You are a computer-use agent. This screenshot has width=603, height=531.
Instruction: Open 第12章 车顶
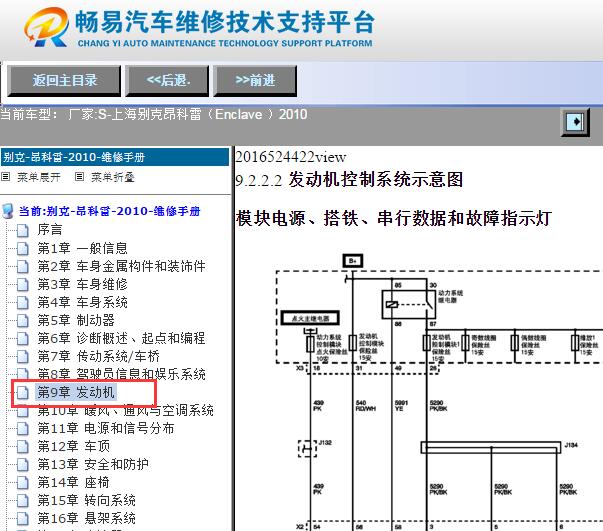pos(73,446)
